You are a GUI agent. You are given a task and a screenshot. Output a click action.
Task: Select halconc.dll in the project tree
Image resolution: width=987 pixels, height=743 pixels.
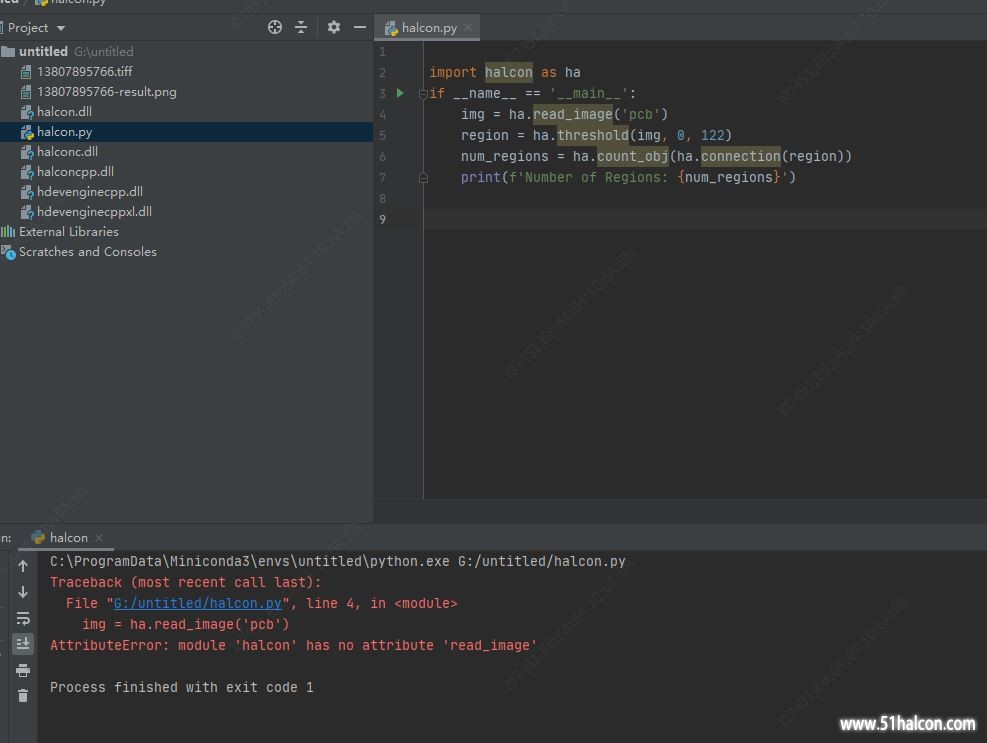click(67, 152)
